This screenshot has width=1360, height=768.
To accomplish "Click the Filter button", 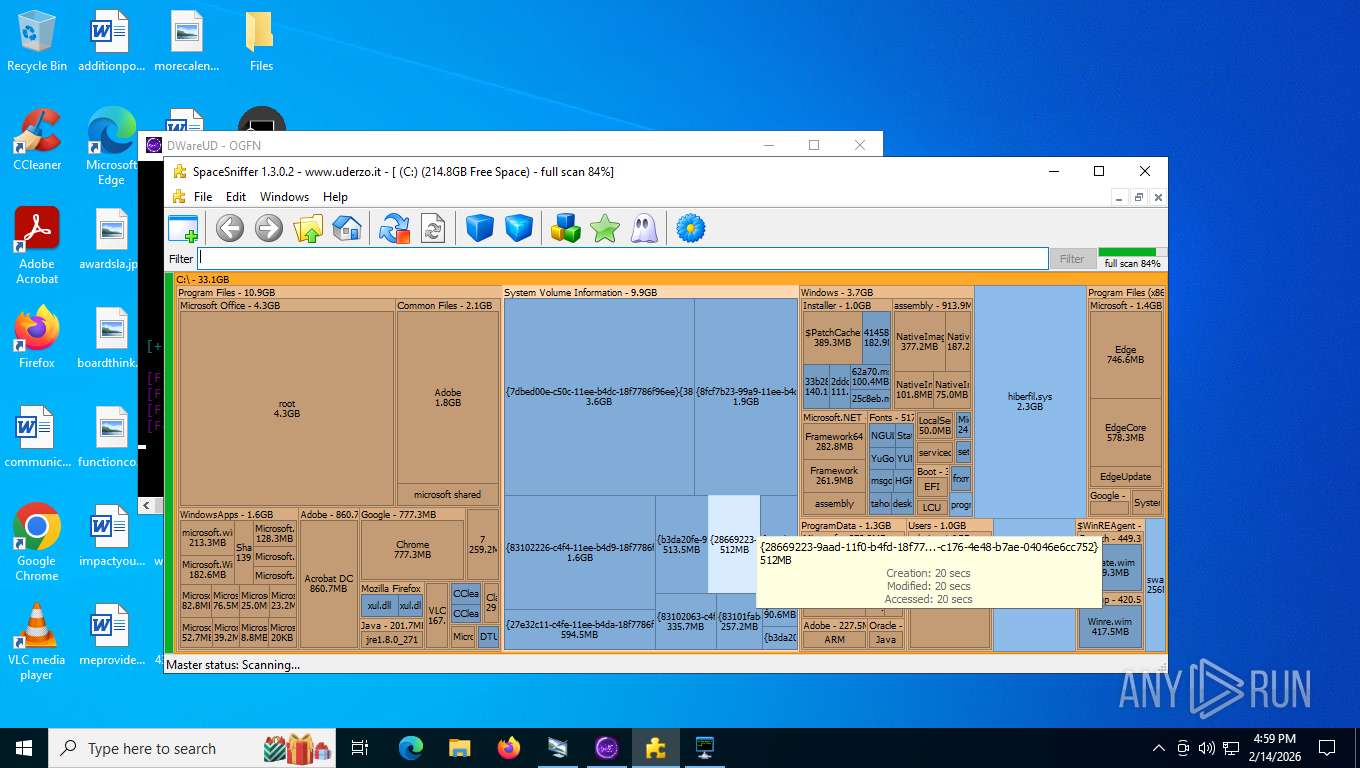I will tap(1072, 259).
